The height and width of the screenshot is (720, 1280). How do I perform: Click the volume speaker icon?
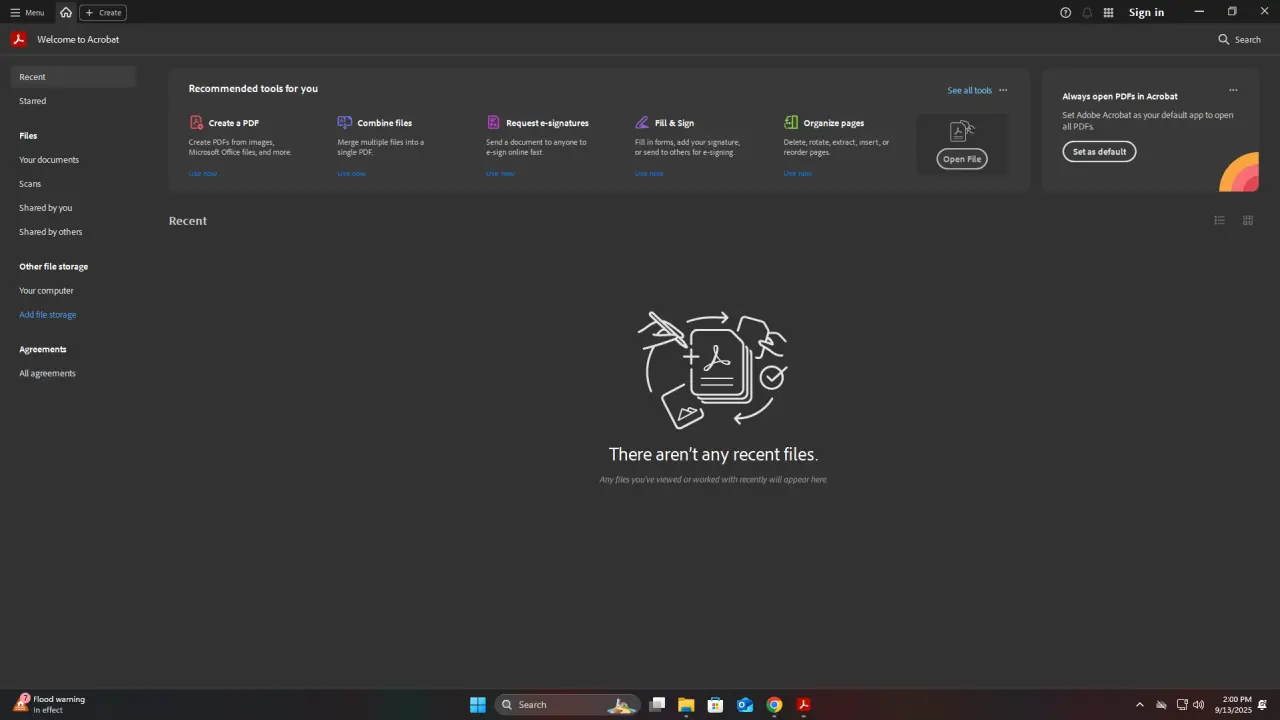tap(1198, 705)
